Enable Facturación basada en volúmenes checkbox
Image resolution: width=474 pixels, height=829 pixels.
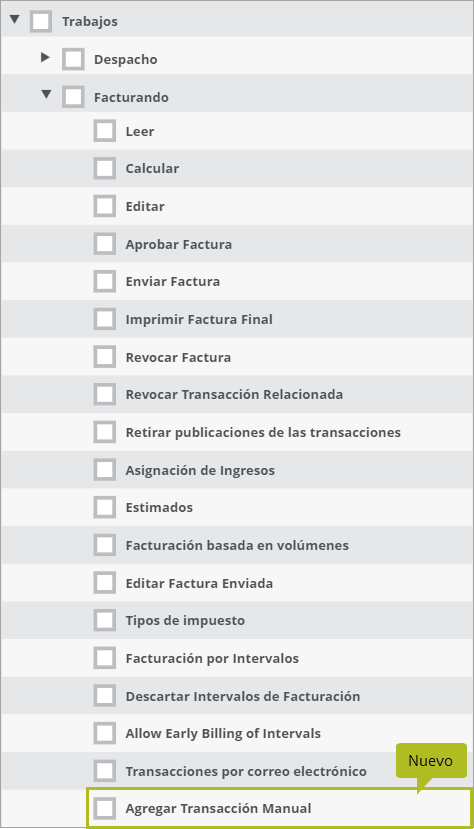105,545
